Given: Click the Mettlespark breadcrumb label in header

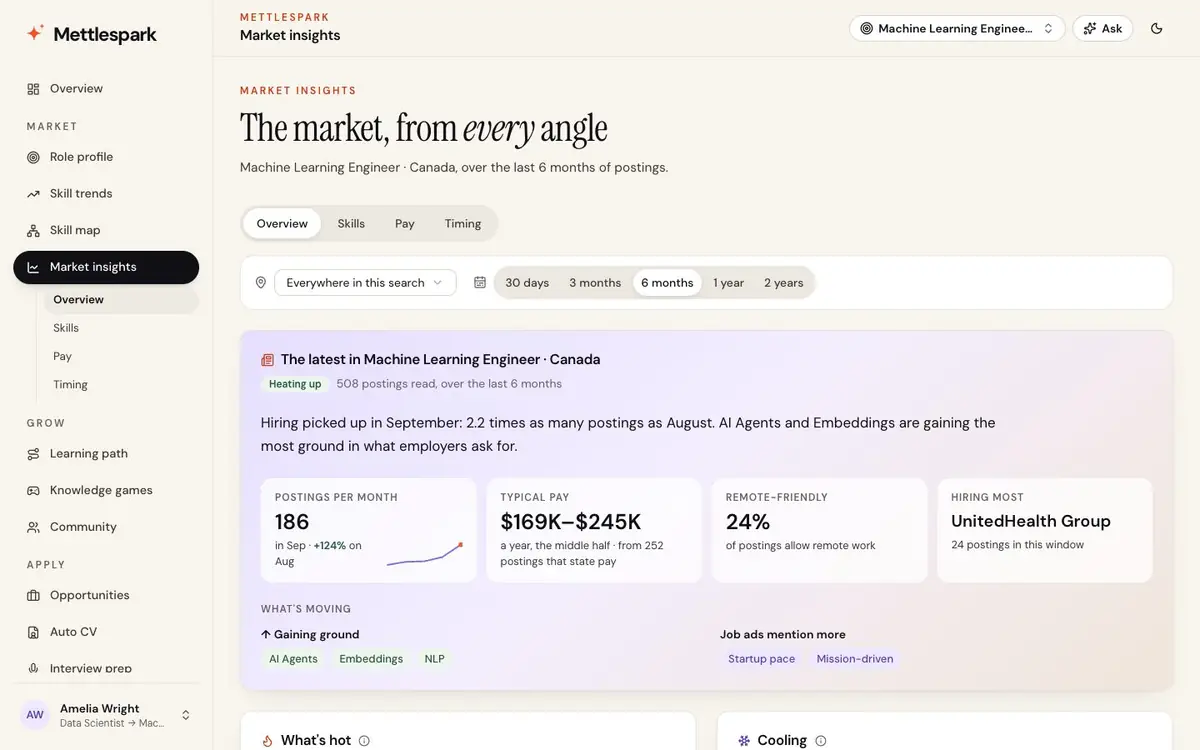Looking at the screenshot, I should coord(285,17).
